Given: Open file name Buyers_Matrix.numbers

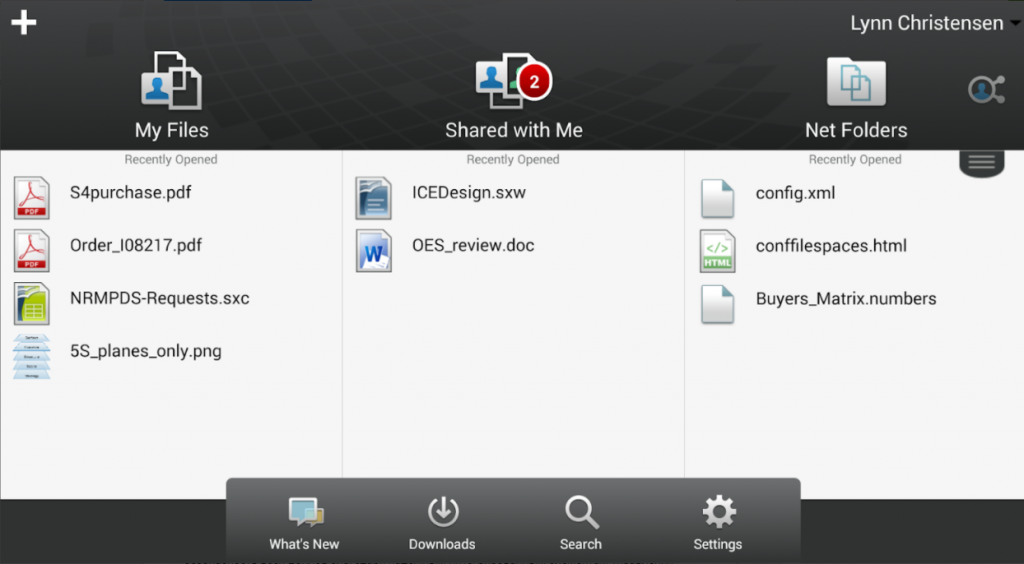Looking at the screenshot, I should (x=846, y=299).
